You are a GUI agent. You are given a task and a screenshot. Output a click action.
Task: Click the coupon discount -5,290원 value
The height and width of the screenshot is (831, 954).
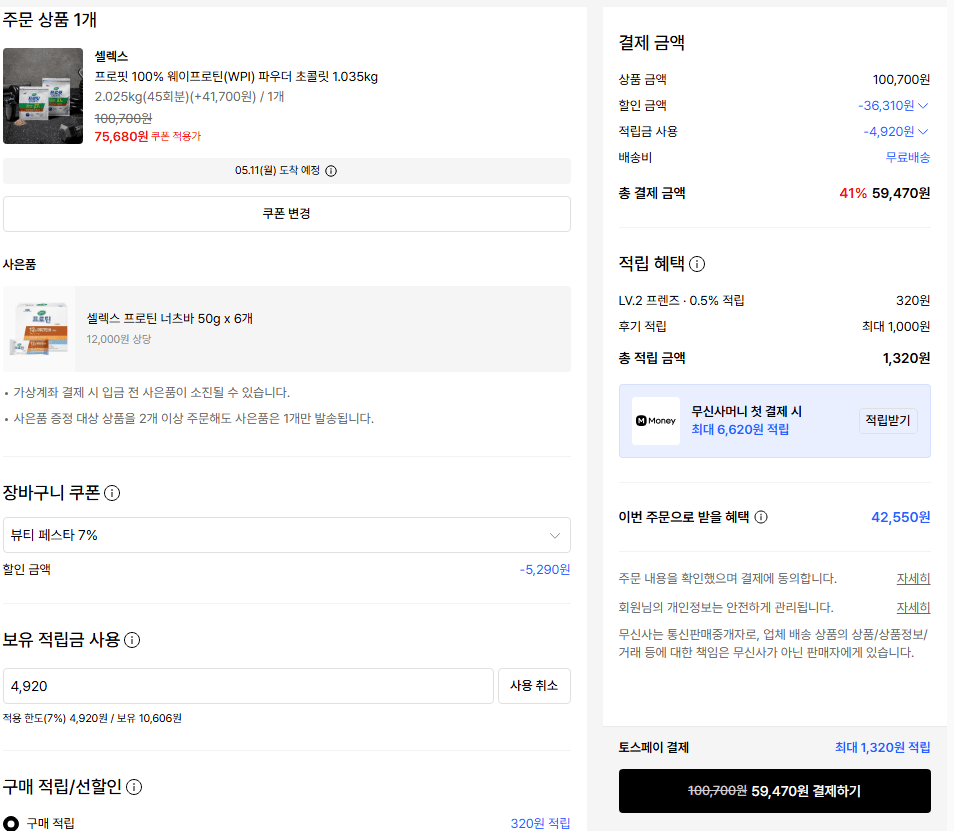click(545, 570)
